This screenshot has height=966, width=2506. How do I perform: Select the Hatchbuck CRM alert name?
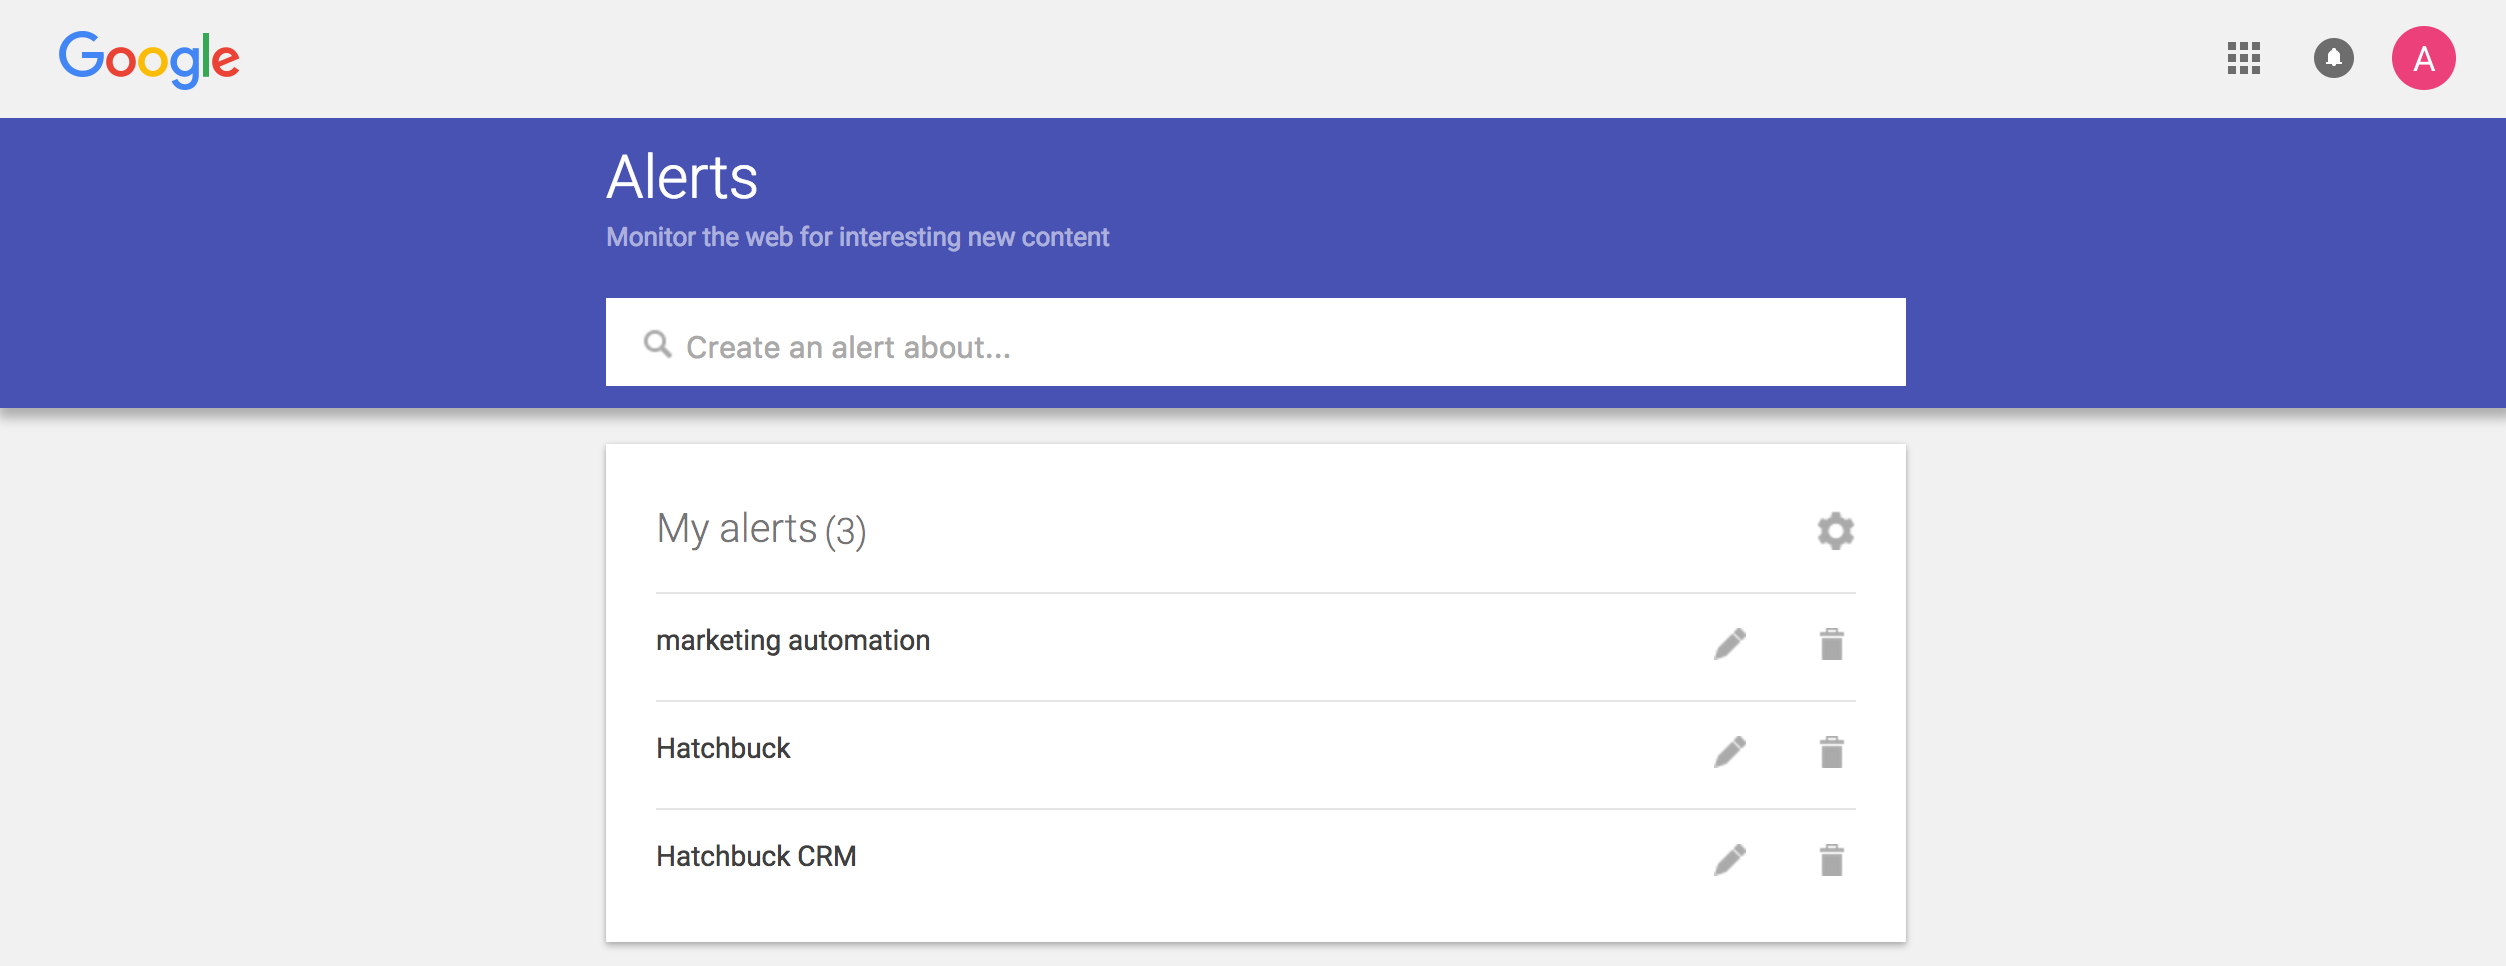pyautogui.click(x=756, y=857)
